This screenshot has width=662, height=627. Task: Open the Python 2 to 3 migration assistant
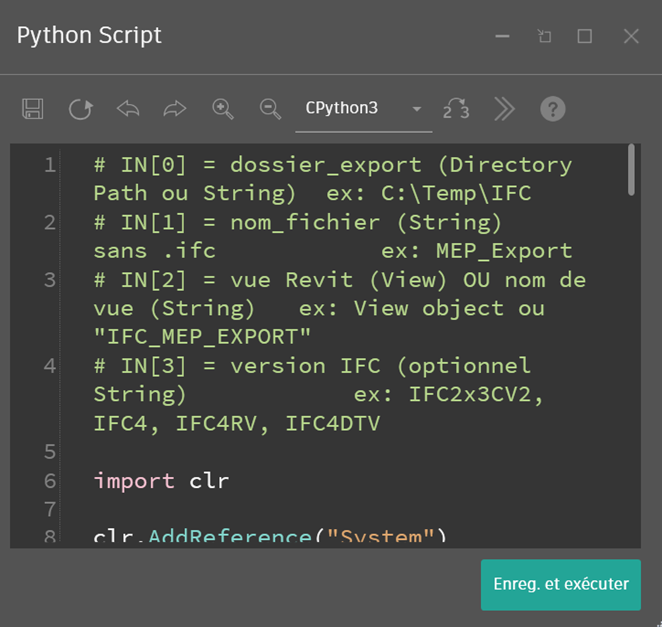point(456,109)
